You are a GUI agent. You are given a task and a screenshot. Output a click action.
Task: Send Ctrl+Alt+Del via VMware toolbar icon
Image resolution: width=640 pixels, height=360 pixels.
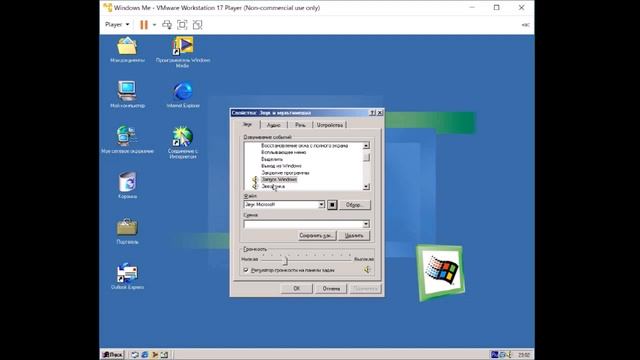(167, 25)
